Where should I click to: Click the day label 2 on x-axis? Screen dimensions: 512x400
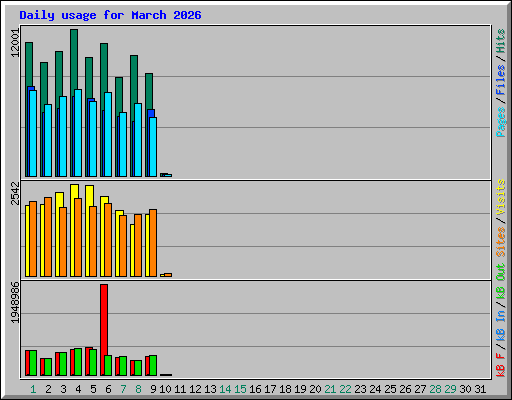pyautogui.click(x=48, y=389)
